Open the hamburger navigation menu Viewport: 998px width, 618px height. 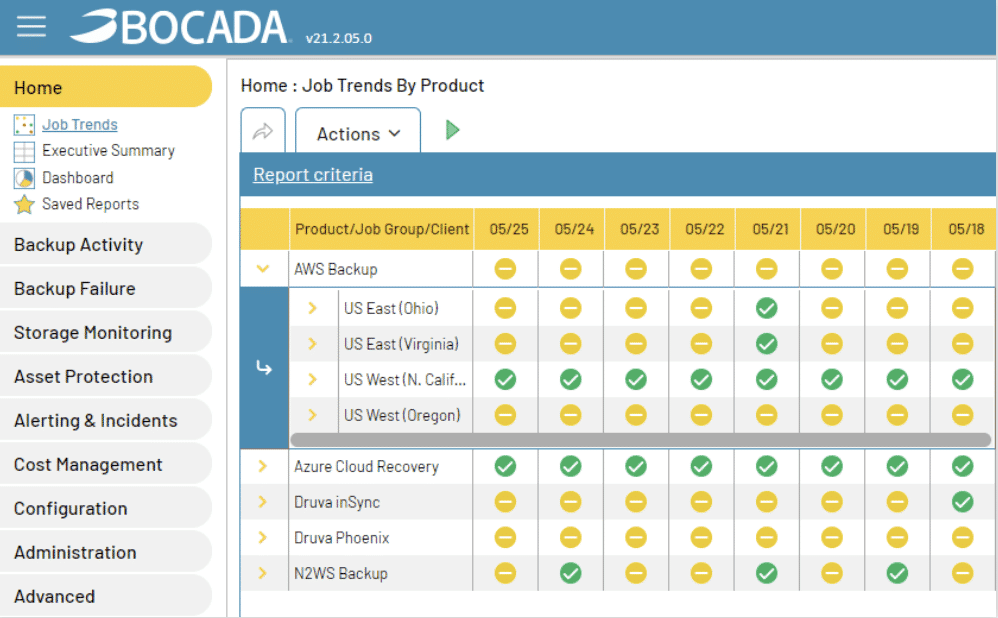coord(31,27)
